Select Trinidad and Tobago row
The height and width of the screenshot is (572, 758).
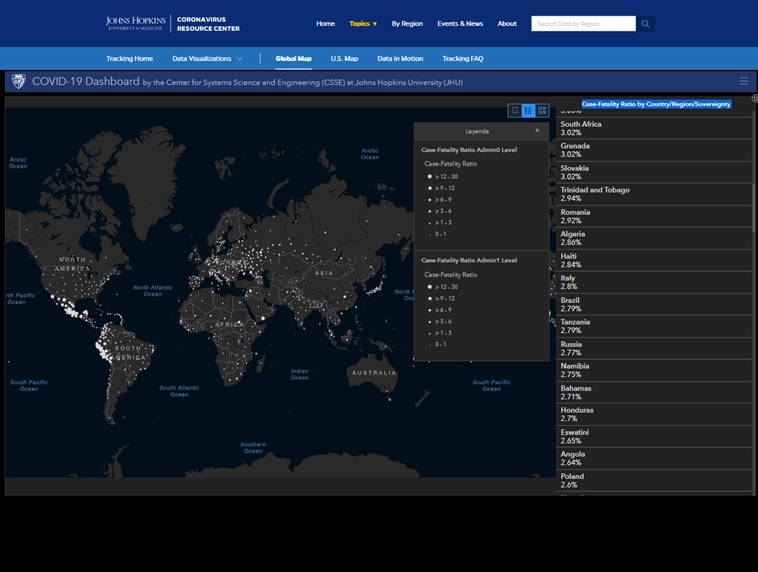(x=654, y=194)
